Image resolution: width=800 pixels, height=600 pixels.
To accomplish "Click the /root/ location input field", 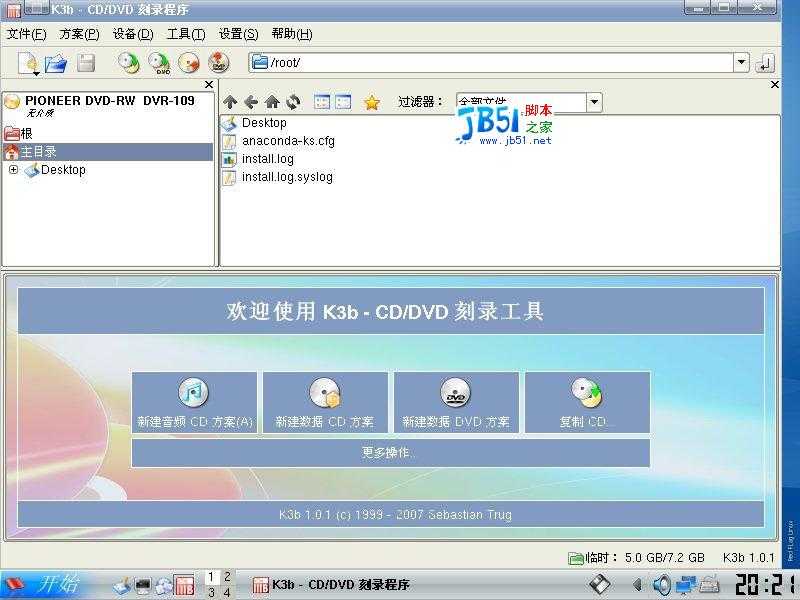I will pos(491,63).
